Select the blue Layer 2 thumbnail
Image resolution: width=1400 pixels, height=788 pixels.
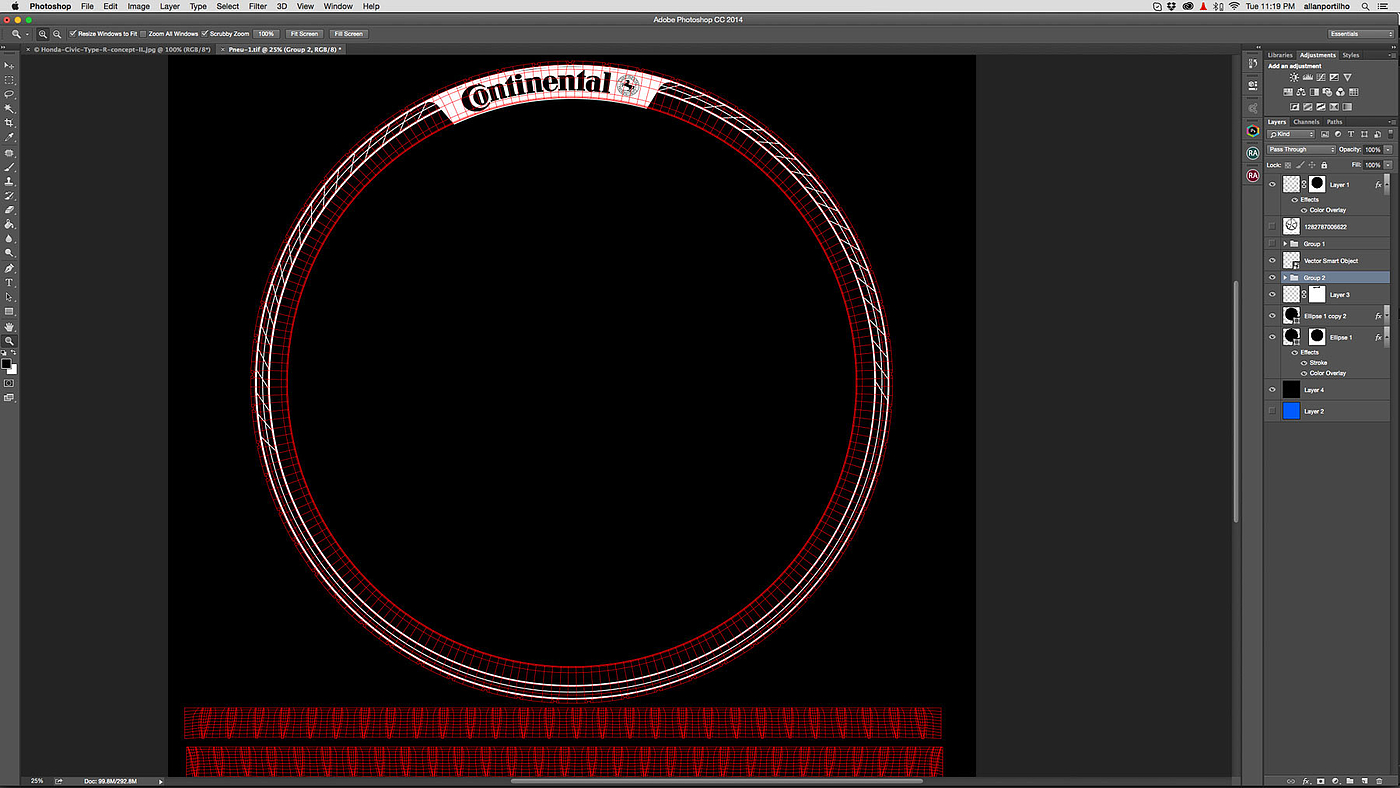click(x=1291, y=411)
